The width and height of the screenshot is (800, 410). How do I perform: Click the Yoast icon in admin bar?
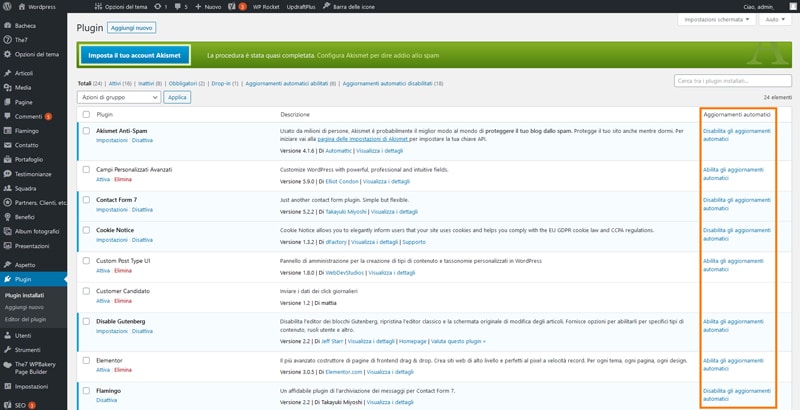pos(232,7)
